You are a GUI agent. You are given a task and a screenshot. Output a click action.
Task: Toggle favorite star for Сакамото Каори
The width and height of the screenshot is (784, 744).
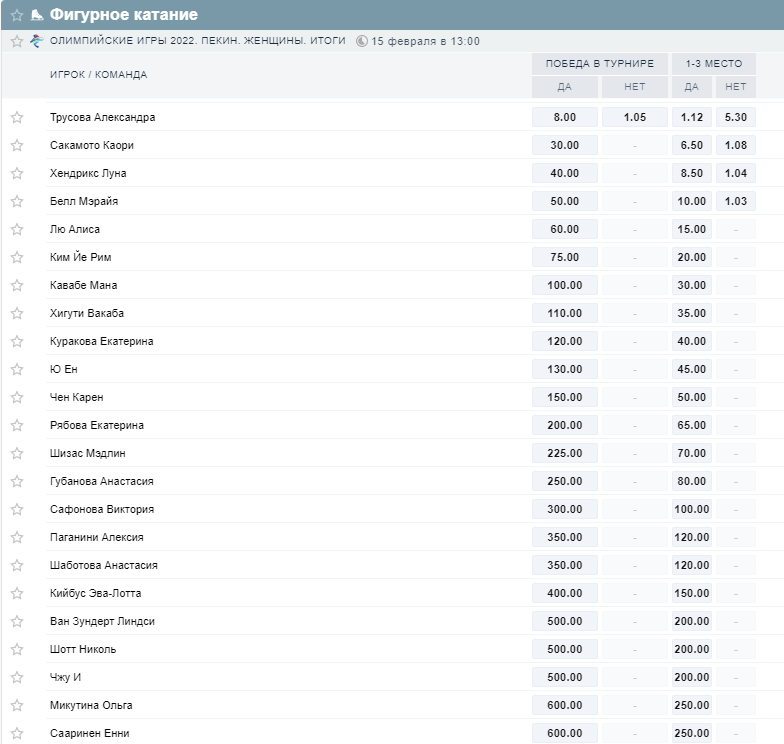(x=17, y=145)
